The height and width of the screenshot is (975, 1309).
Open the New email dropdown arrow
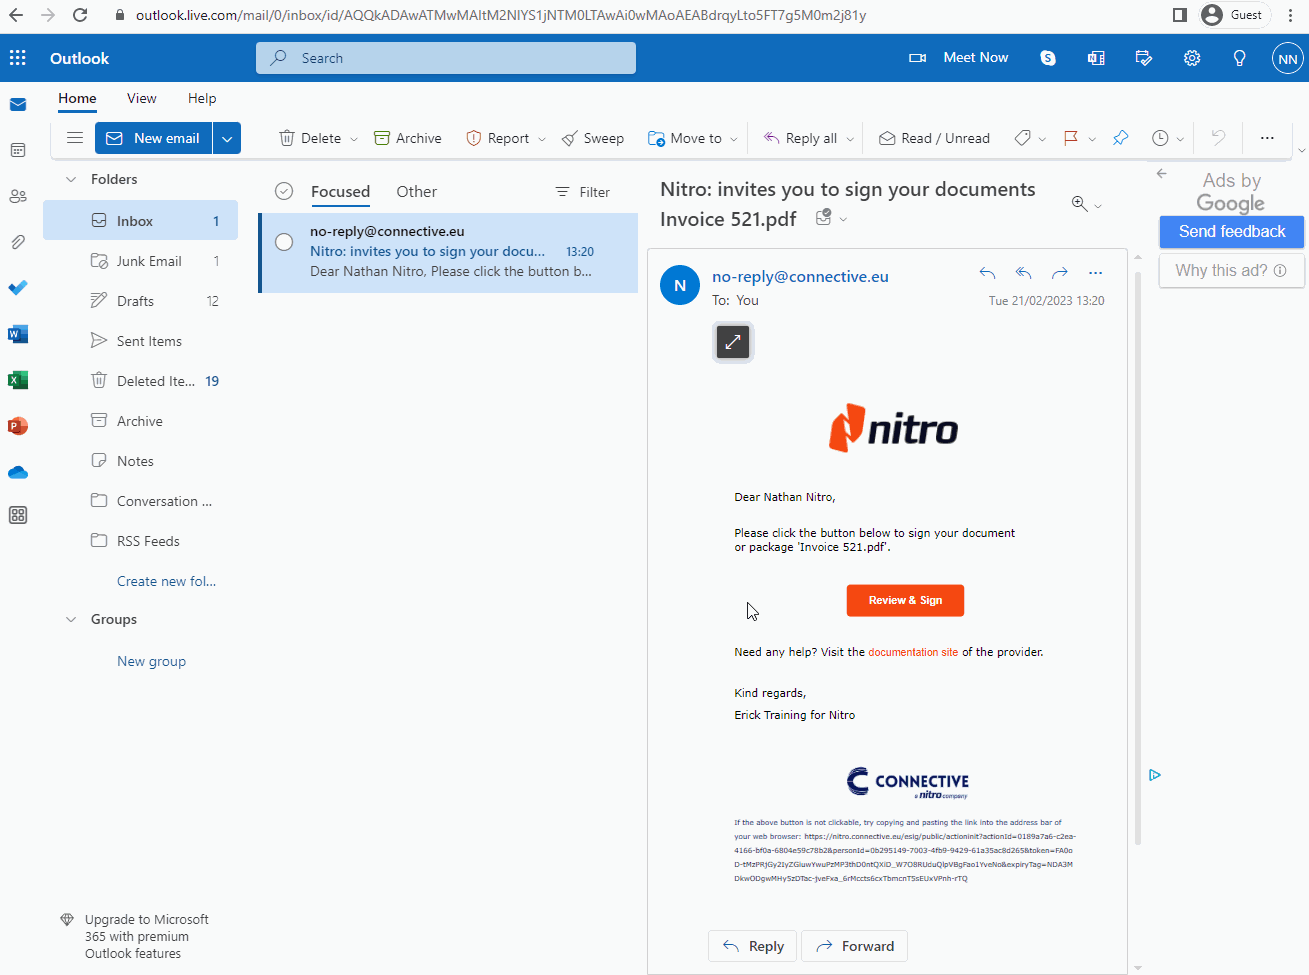[227, 138]
